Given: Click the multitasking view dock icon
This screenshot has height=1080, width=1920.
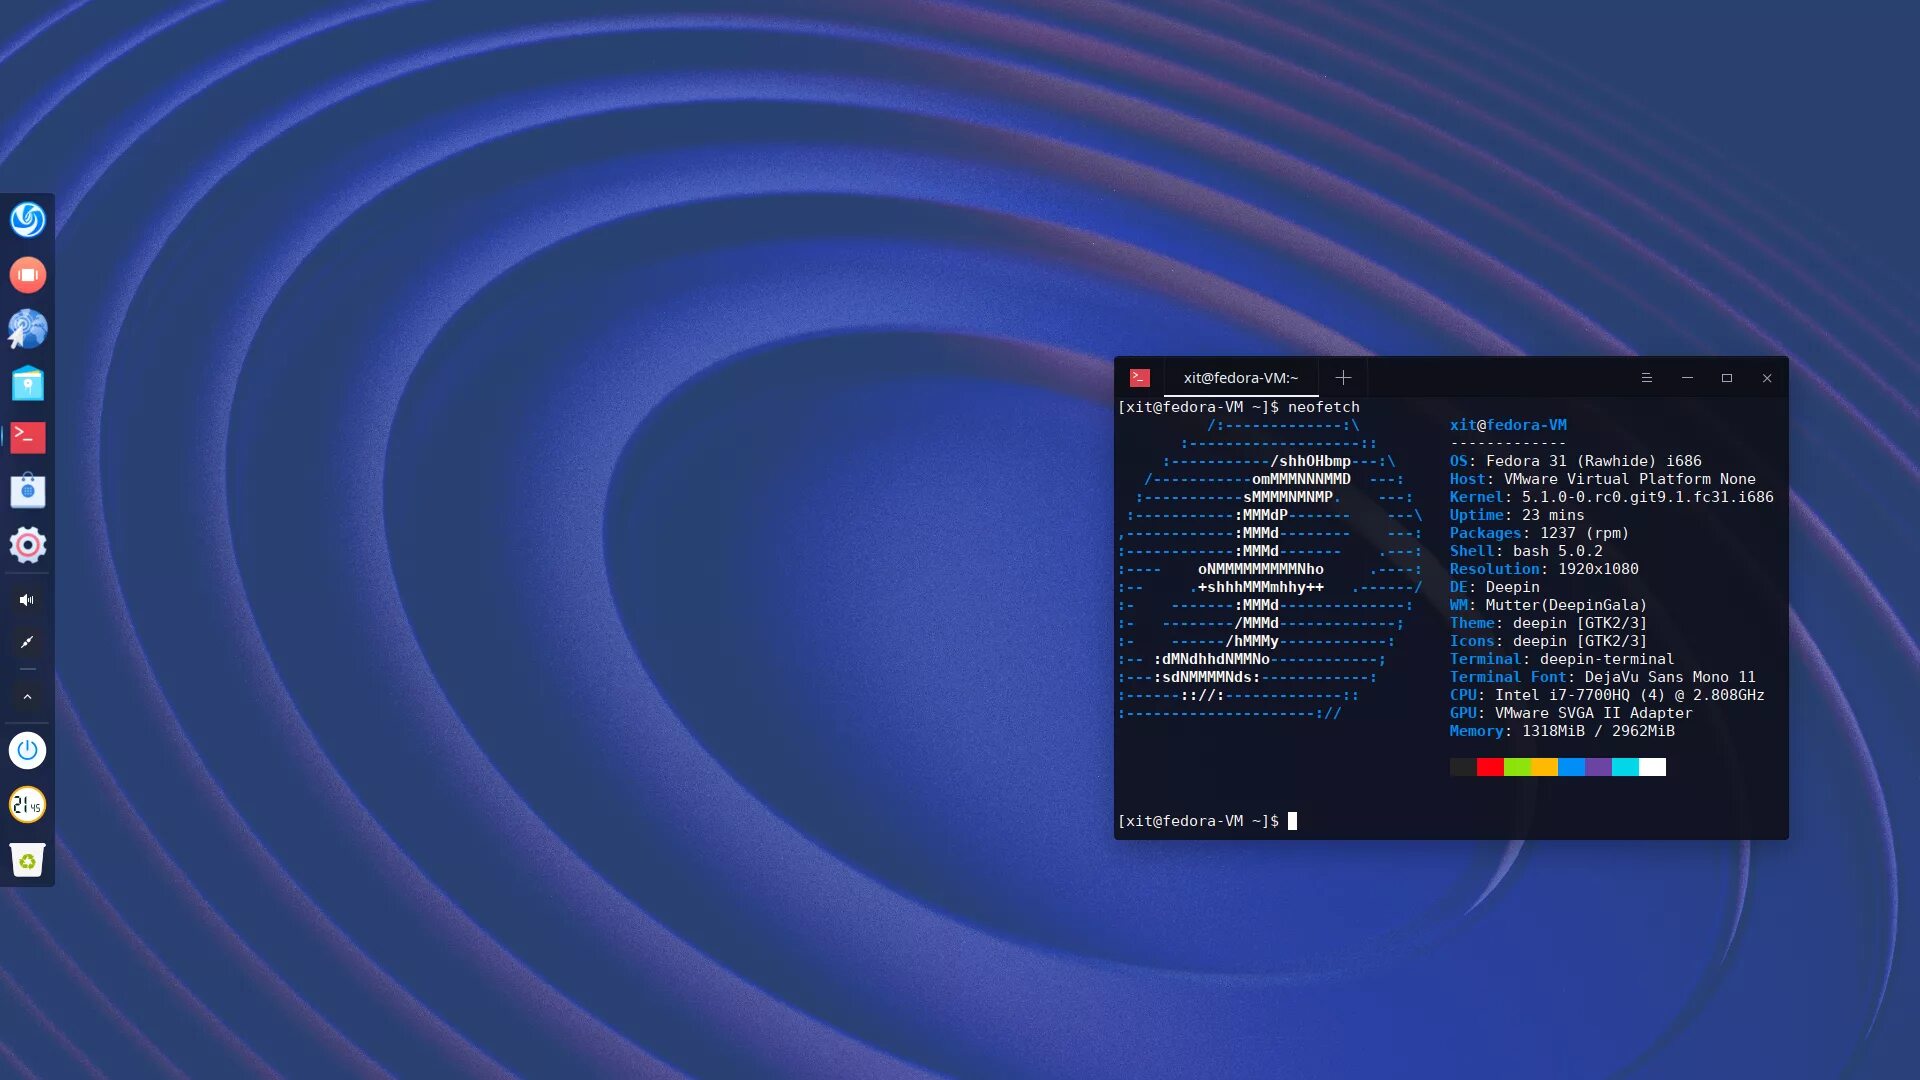Looking at the screenshot, I should point(27,275).
